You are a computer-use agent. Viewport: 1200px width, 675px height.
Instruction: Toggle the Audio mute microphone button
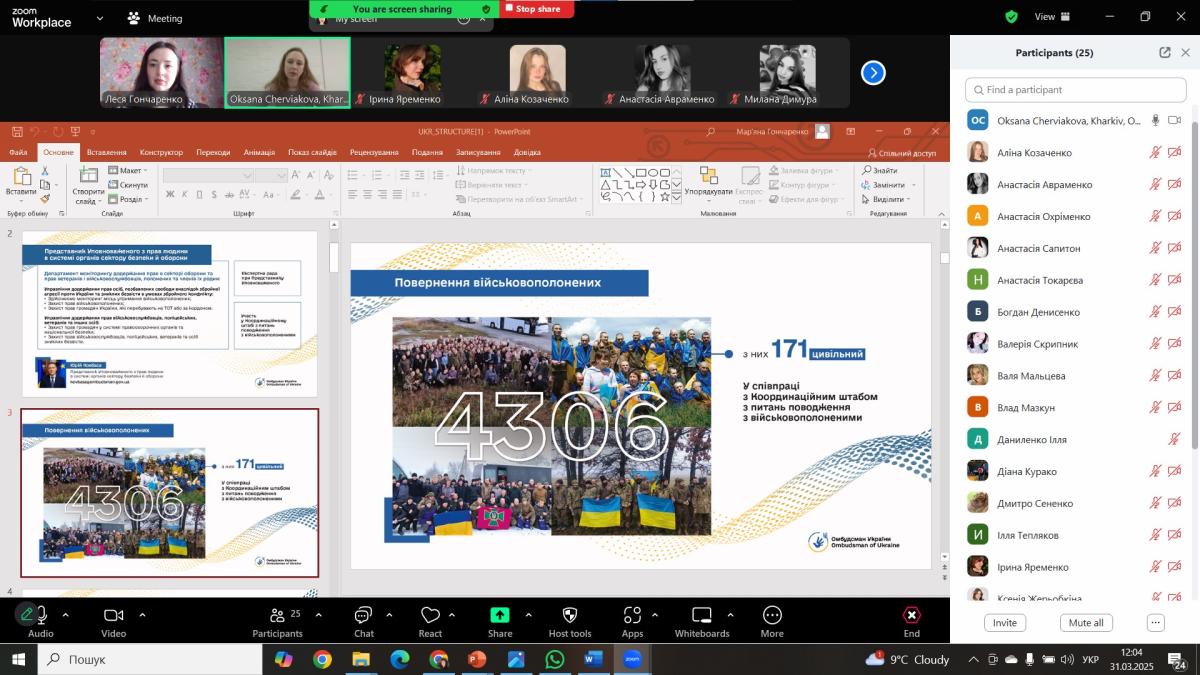tap(28, 615)
